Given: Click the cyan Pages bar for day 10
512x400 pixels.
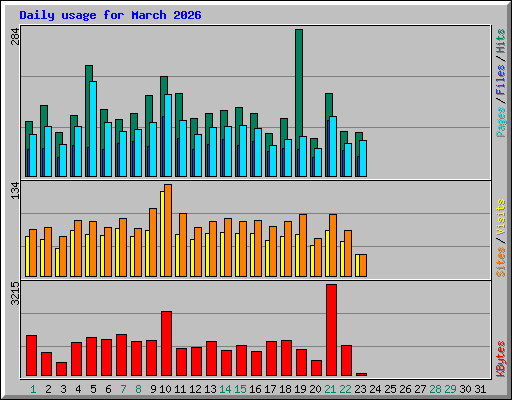Looking at the screenshot, I should point(168,135).
